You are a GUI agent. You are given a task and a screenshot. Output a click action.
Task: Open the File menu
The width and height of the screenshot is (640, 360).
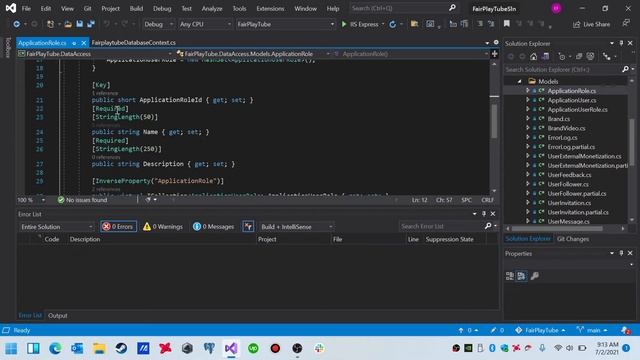pos(26,9)
